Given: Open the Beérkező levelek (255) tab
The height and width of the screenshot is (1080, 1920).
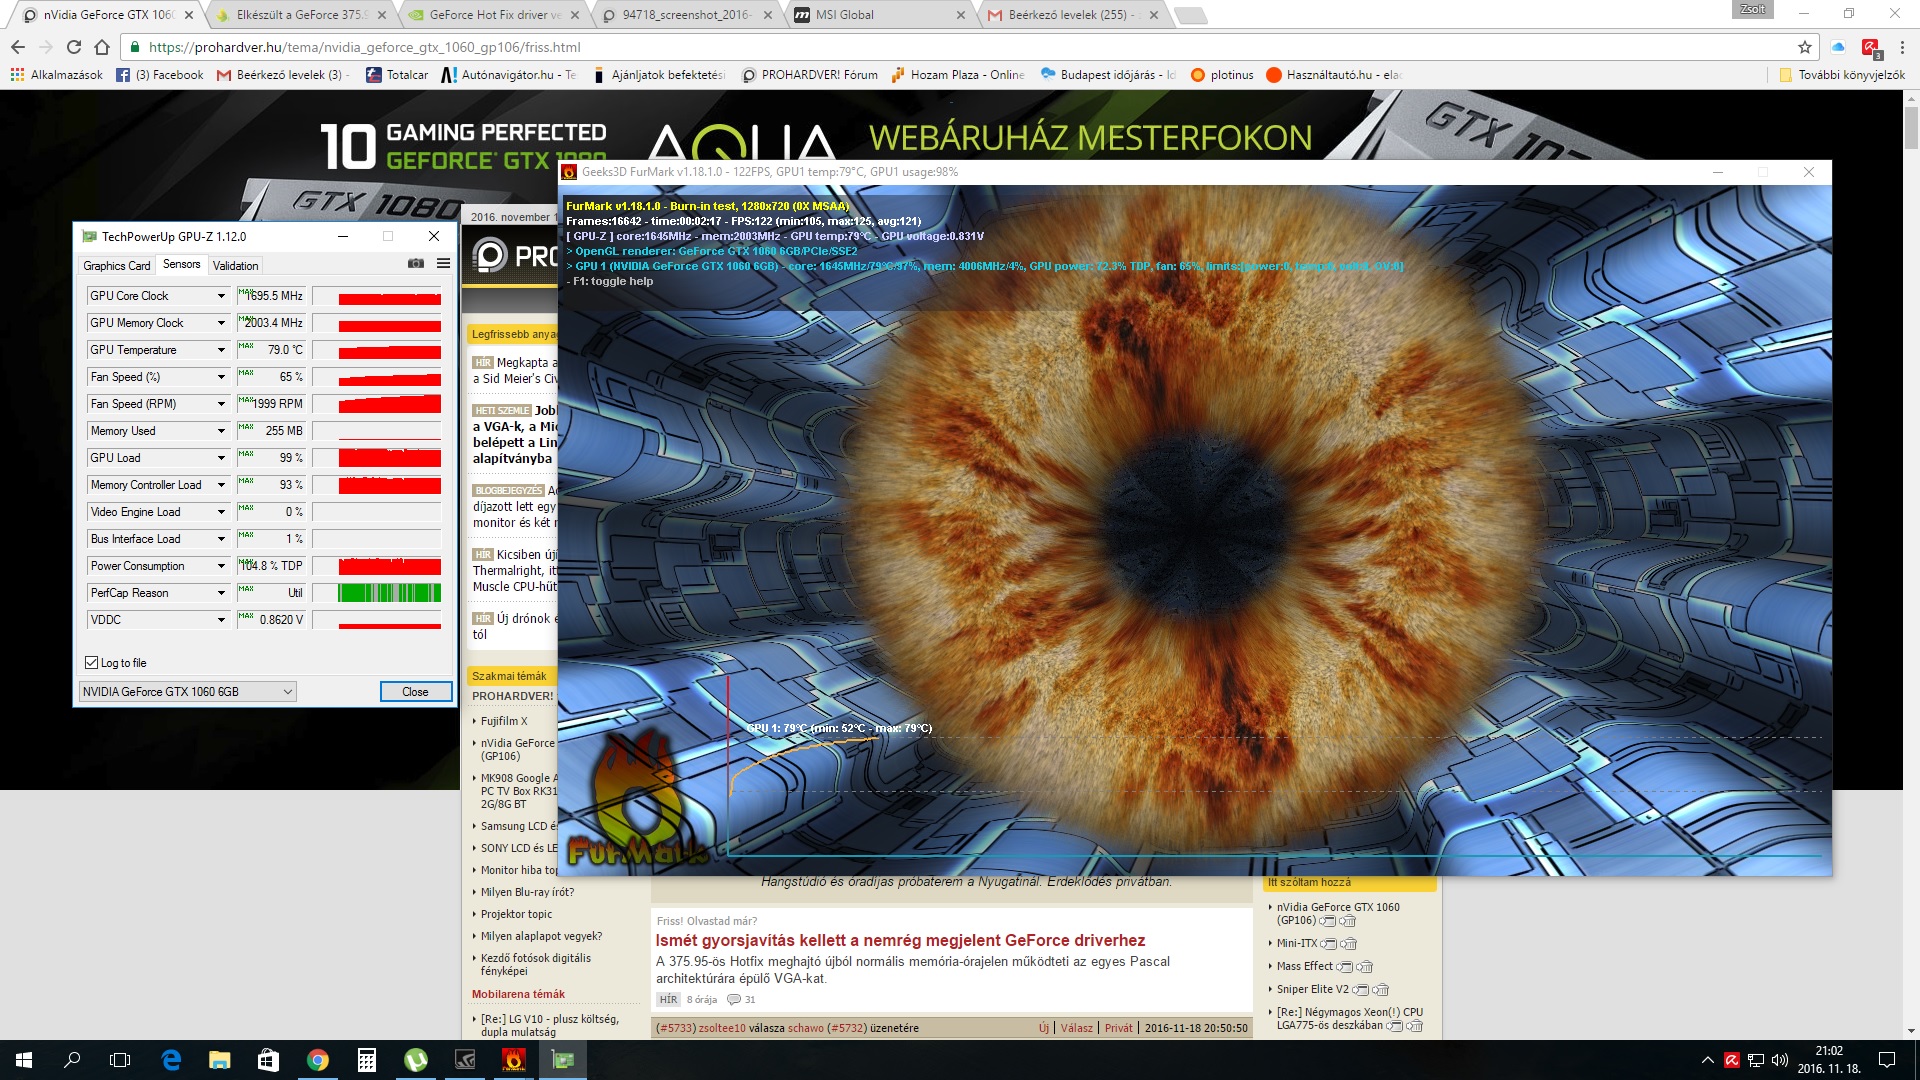Looking at the screenshot, I should pos(1072,15).
